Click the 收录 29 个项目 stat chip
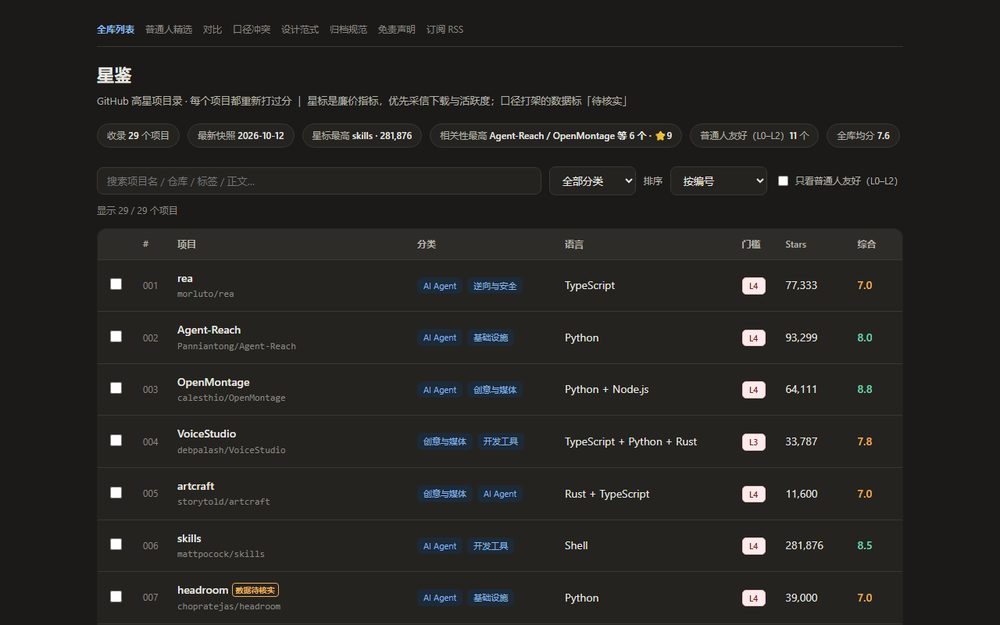Image resolution: width=1000 pixels, height=625 pixels. [x=138, y=136]
